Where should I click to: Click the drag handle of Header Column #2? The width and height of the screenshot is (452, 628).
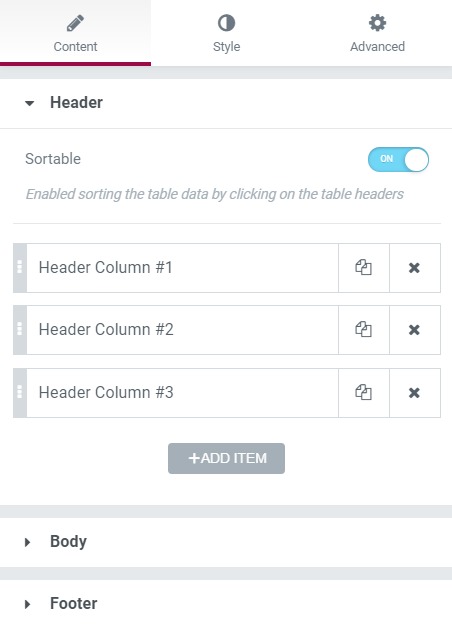[20, 330]
